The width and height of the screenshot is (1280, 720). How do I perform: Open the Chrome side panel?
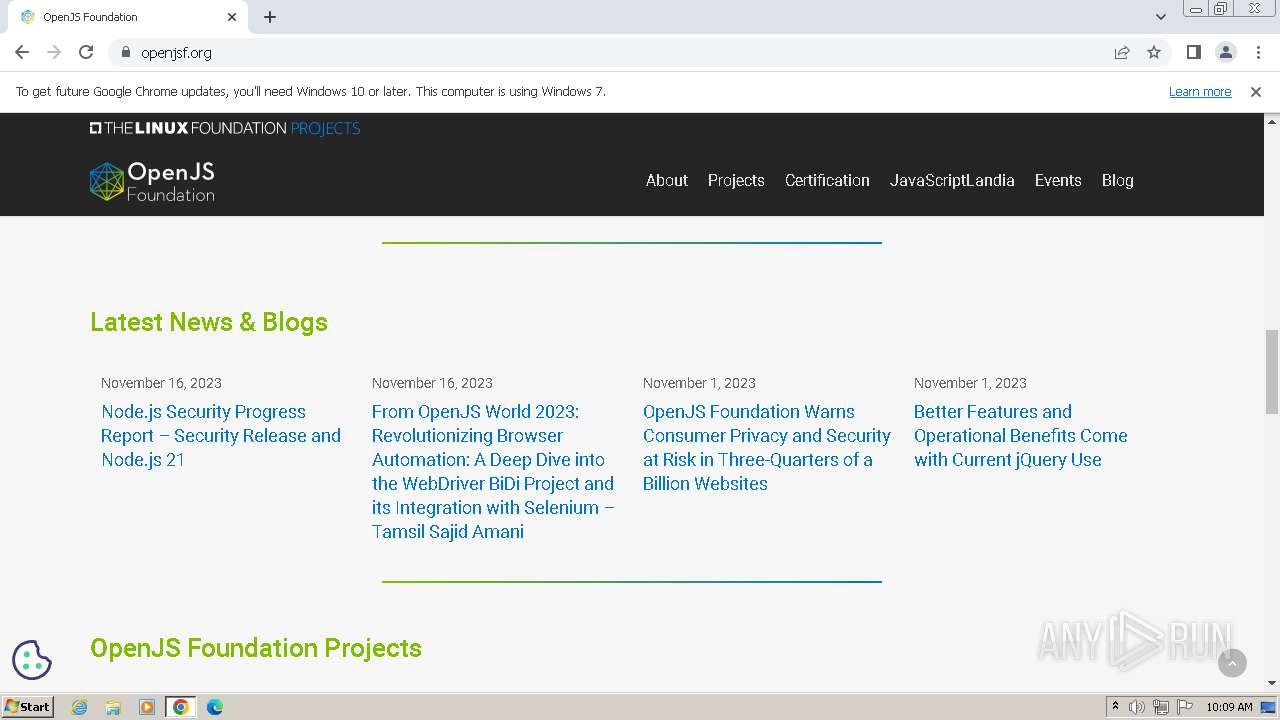click(1194, 52)
